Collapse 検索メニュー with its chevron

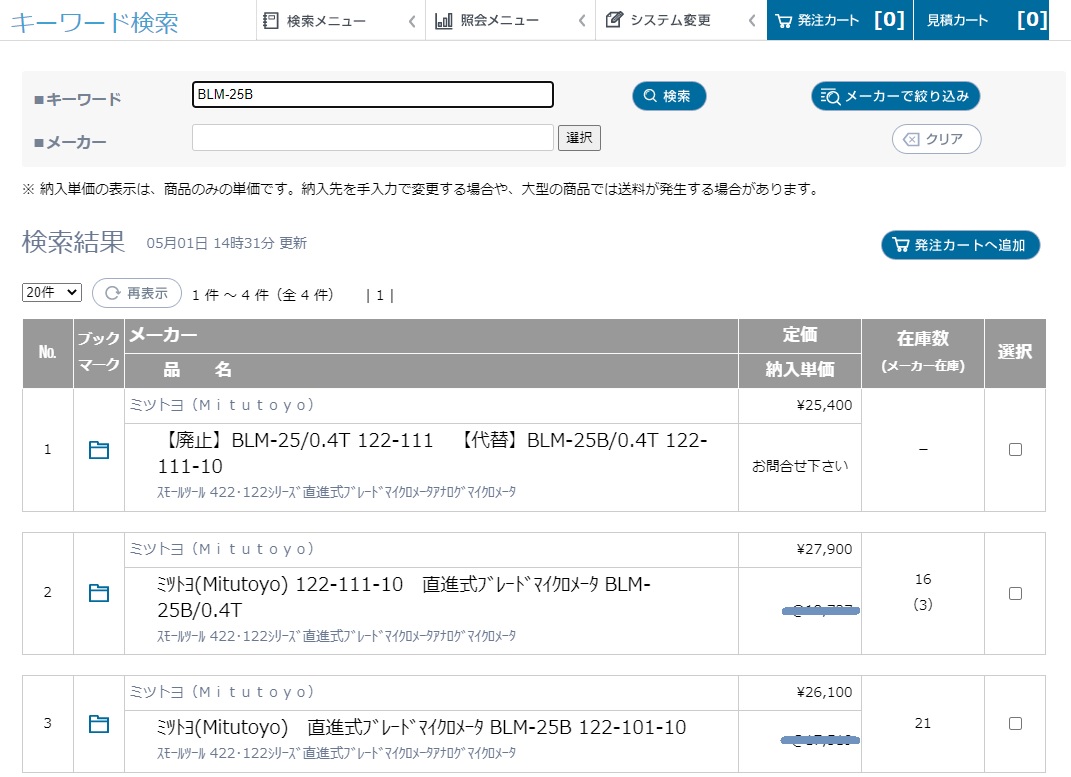pos(412,21)
